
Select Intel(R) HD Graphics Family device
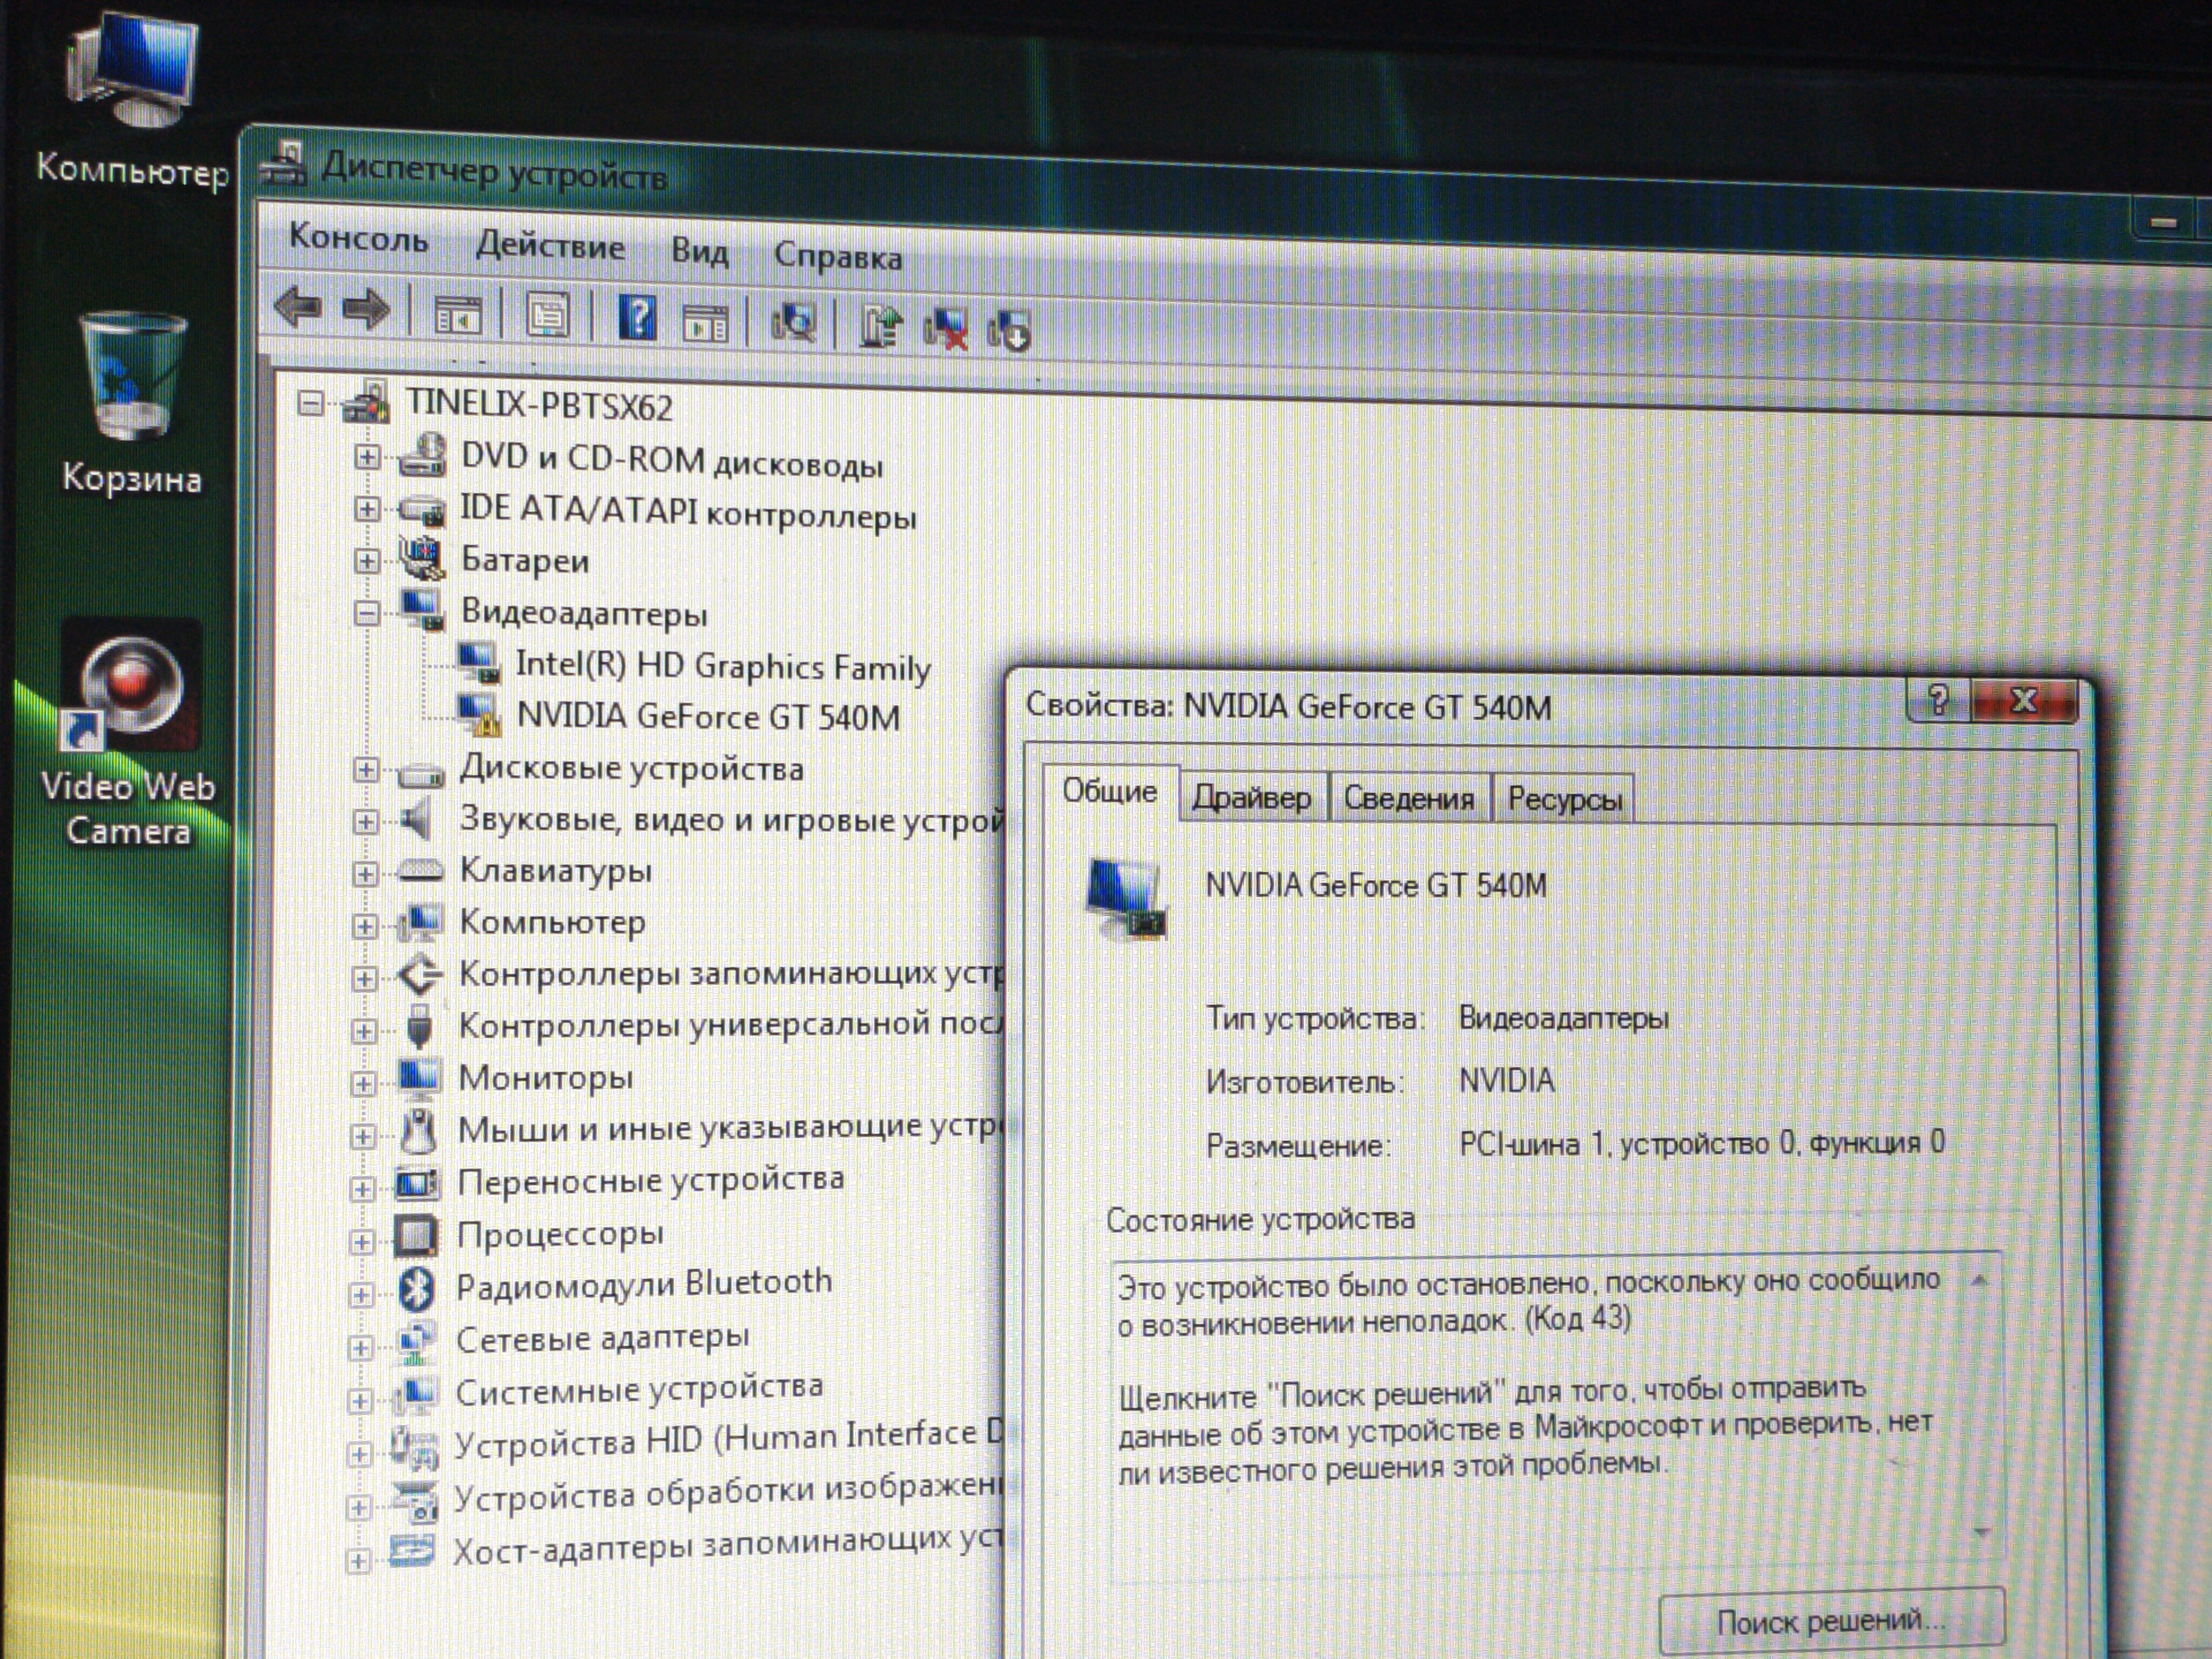[x=722, y=666]
